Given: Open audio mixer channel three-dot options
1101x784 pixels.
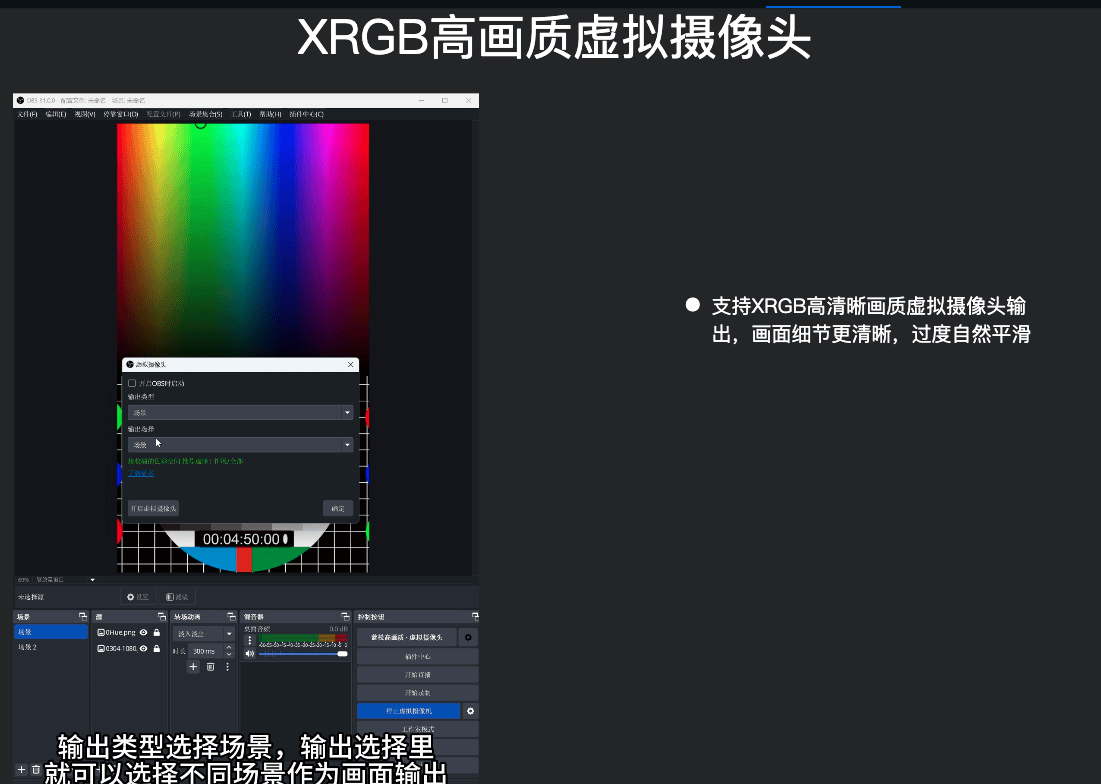Looking at the screenshot, I should pyautogui.click(x=250, y=640).
